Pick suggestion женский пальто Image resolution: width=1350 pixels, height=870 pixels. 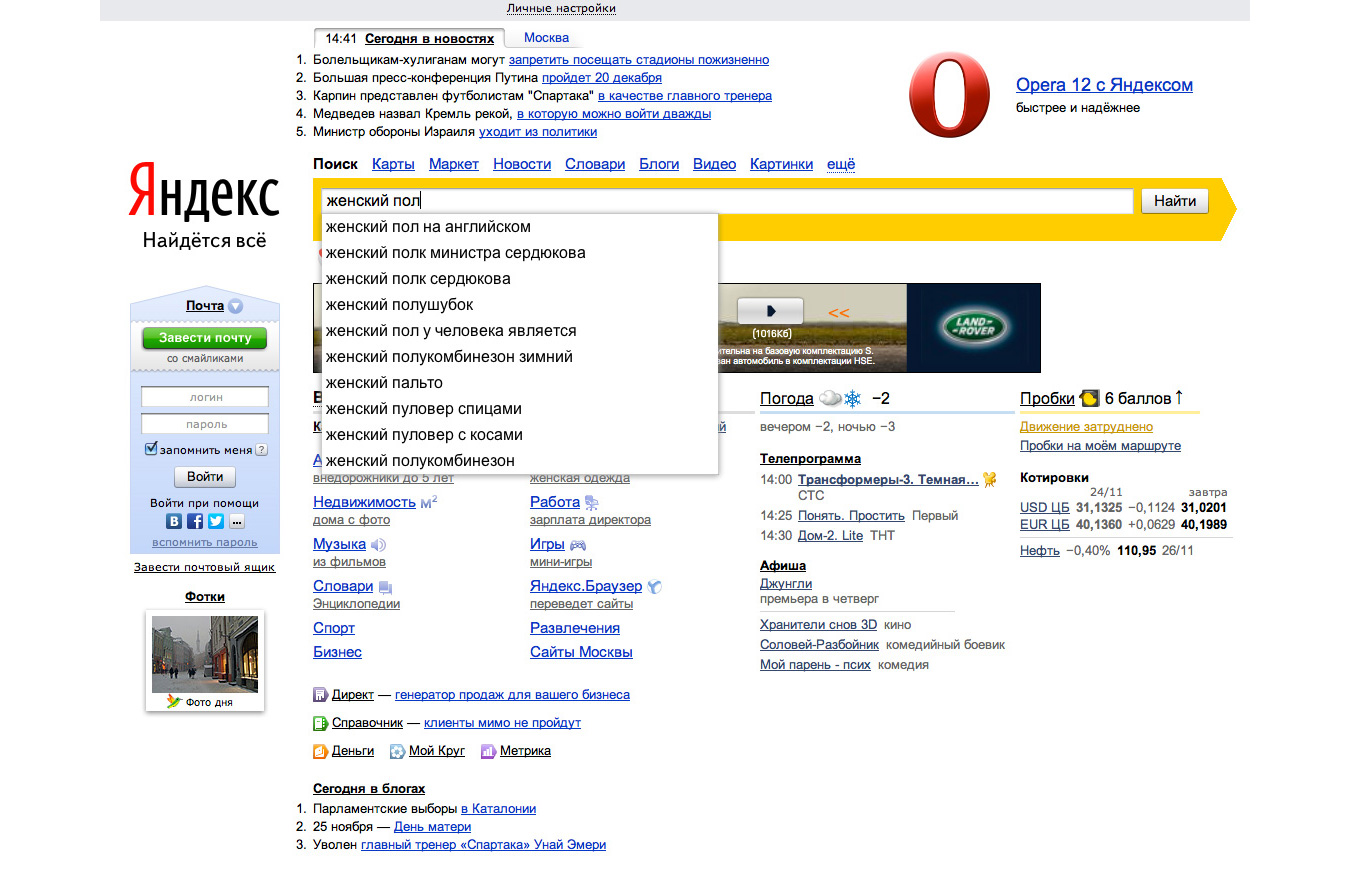520,383
